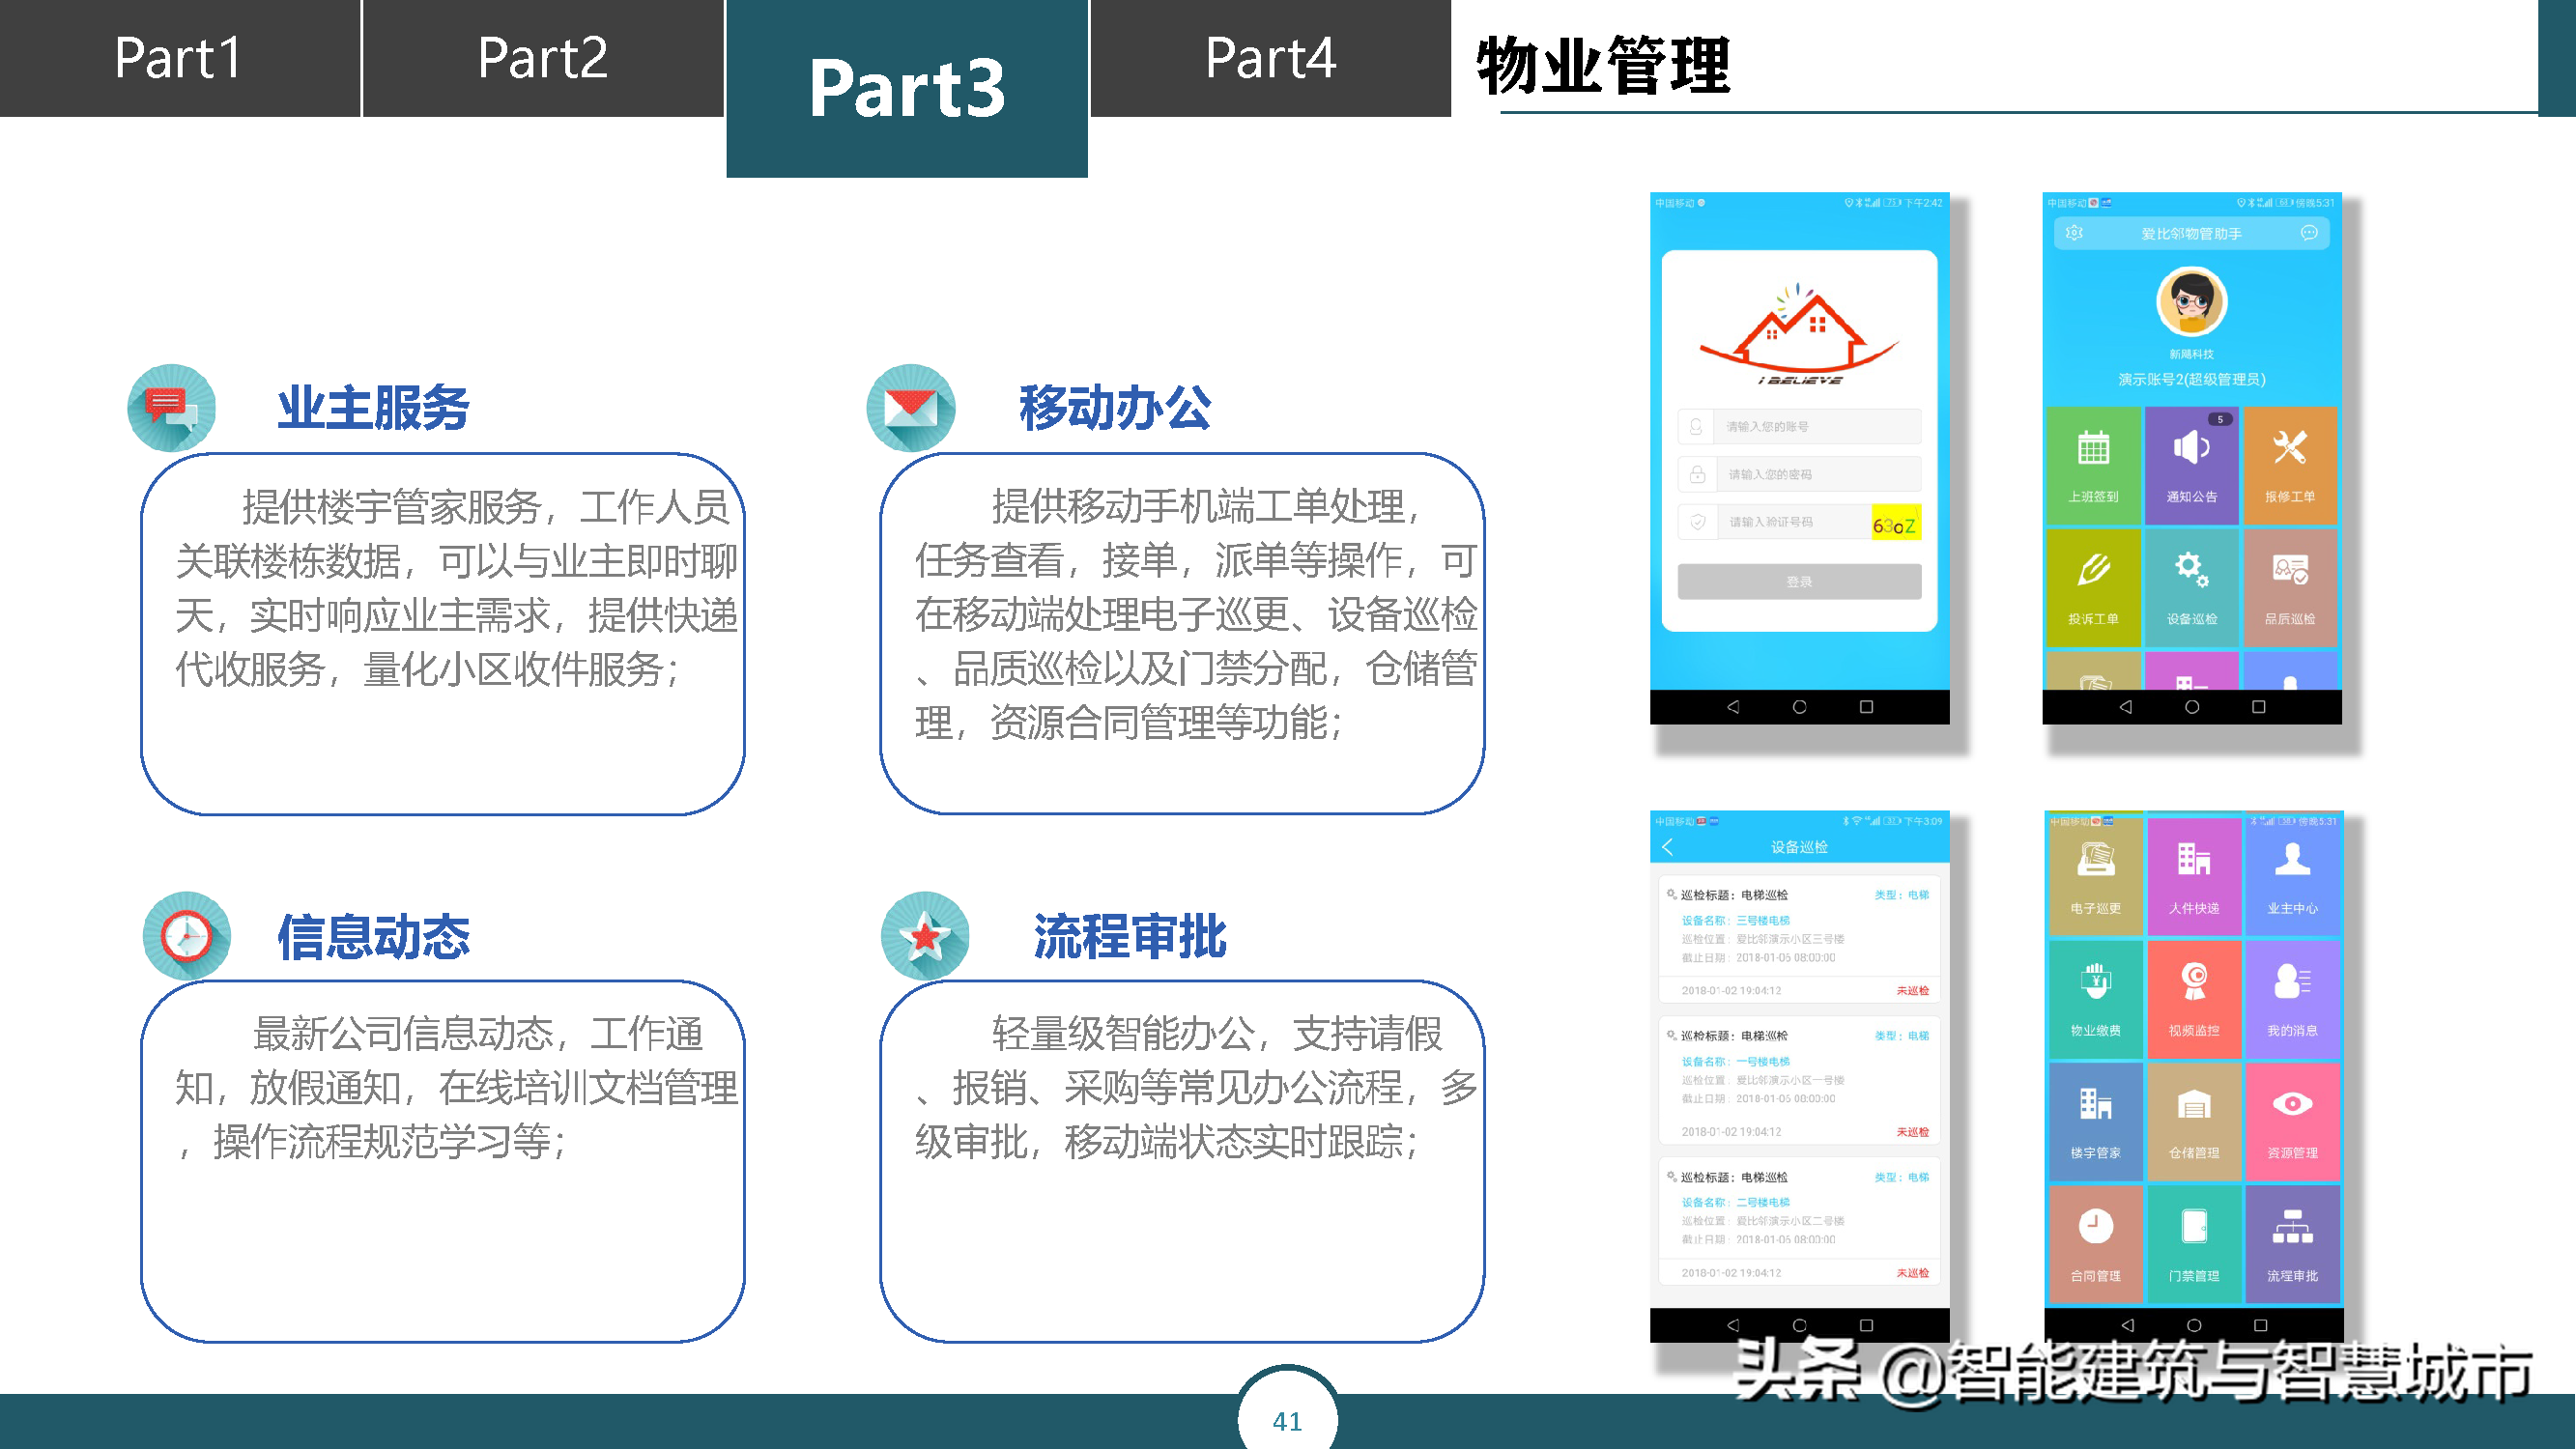The image size is (2576, 1449).
Task: Open the 我的消息 tile
Action: pyautogui.click(x=2292, y=1000)
